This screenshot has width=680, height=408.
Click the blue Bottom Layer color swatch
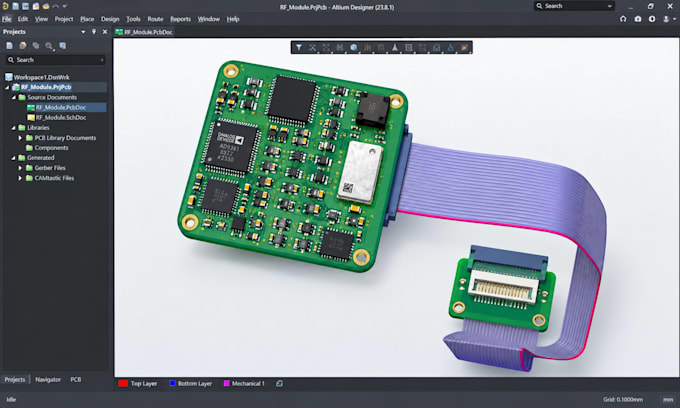(x=172, y=383)
